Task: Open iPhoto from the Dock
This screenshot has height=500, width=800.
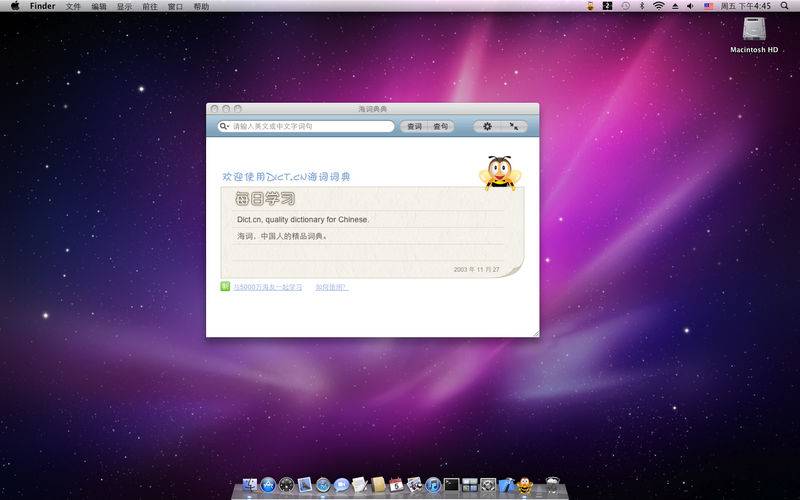Action: point(414,484)
